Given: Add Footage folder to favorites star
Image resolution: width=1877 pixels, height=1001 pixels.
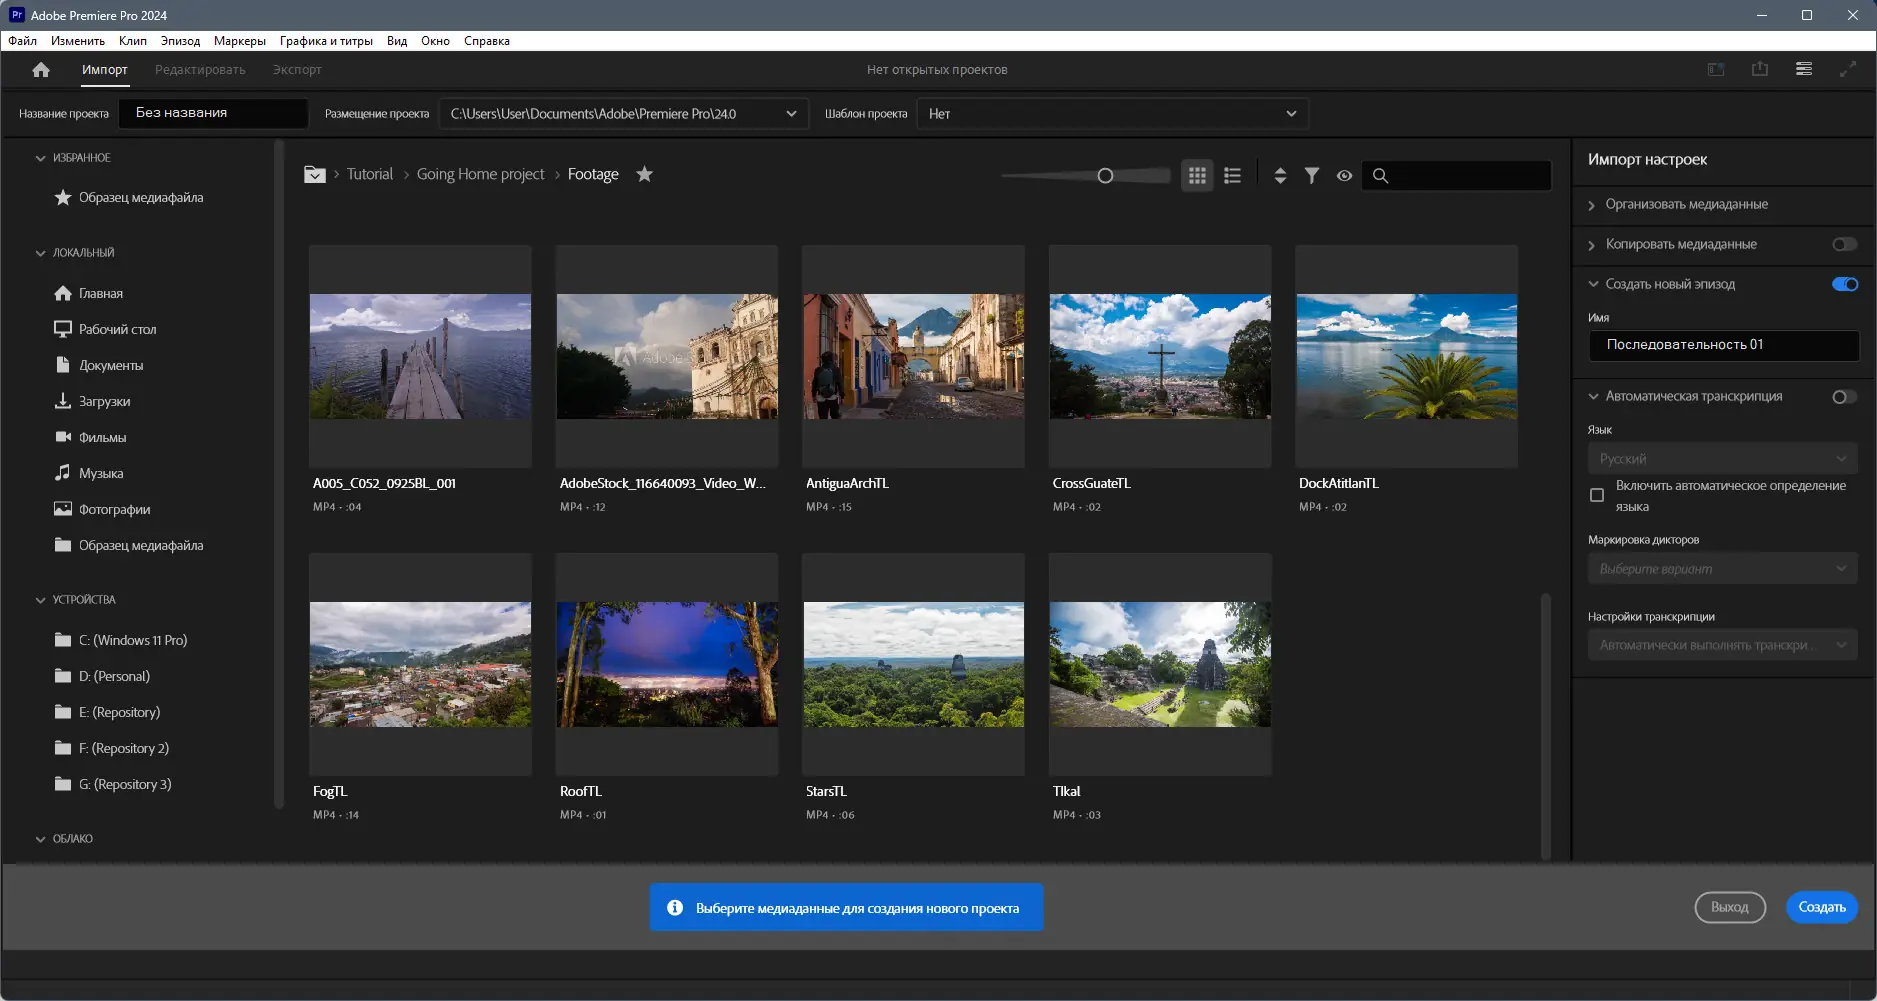Looking at the screenshot, I should [x=645, y=174].
